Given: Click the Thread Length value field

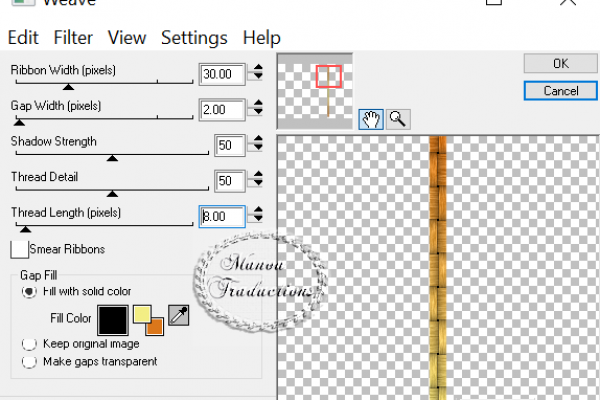Looking at the screenshot, I should (x=222, y=217).
